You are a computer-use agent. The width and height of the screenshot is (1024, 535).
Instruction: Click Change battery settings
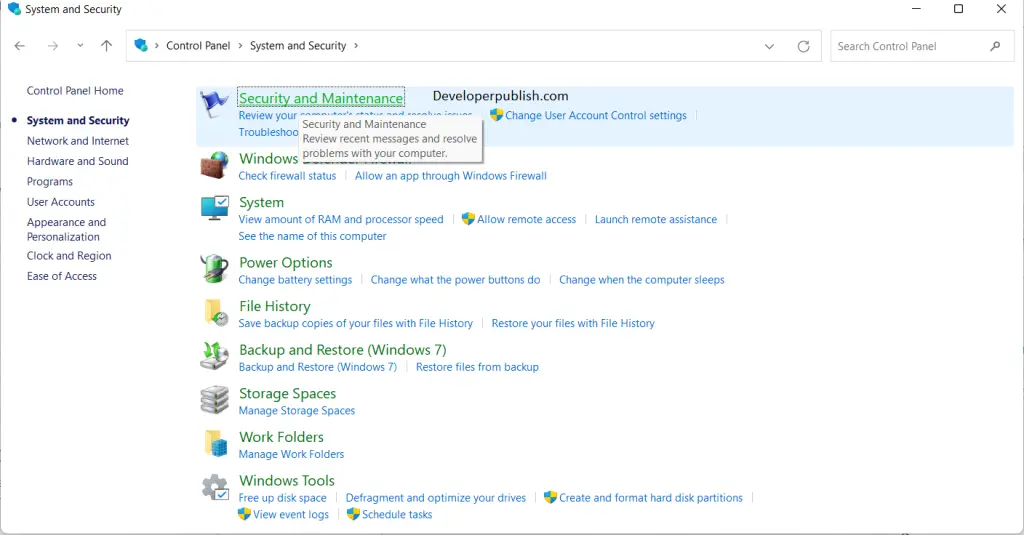point(295,280)
